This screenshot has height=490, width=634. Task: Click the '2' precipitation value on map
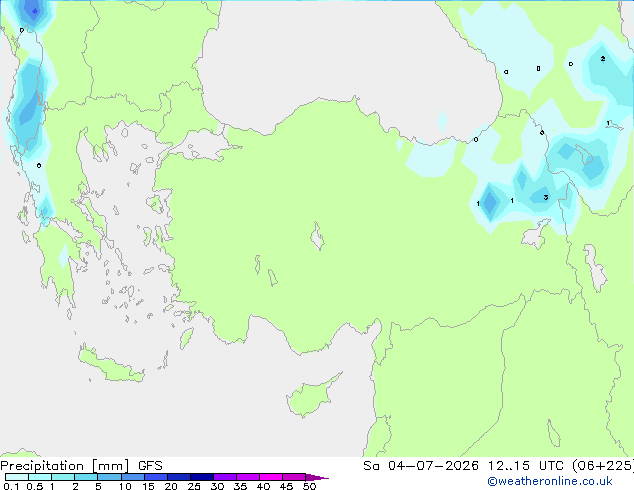603,59
